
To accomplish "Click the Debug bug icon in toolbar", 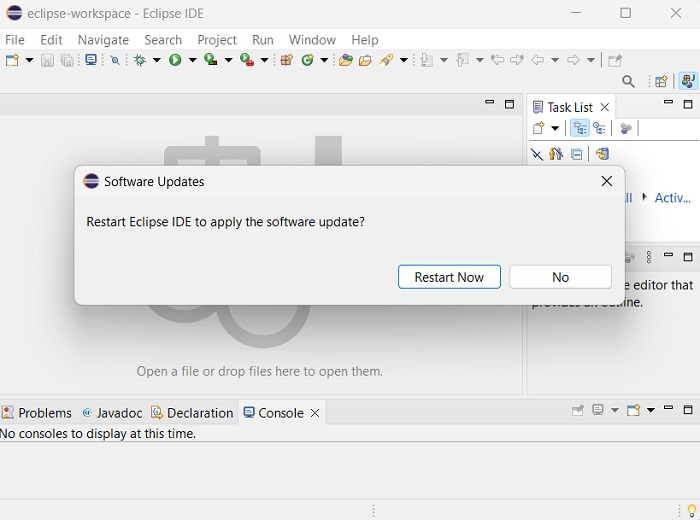I will click(140, 60).
